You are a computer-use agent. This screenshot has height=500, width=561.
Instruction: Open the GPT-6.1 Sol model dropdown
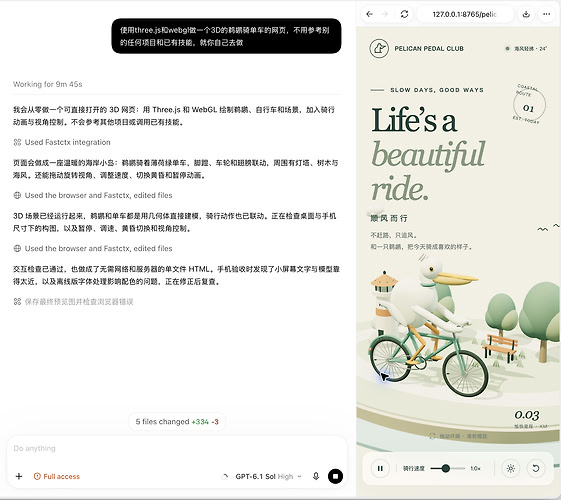[268, 476]
